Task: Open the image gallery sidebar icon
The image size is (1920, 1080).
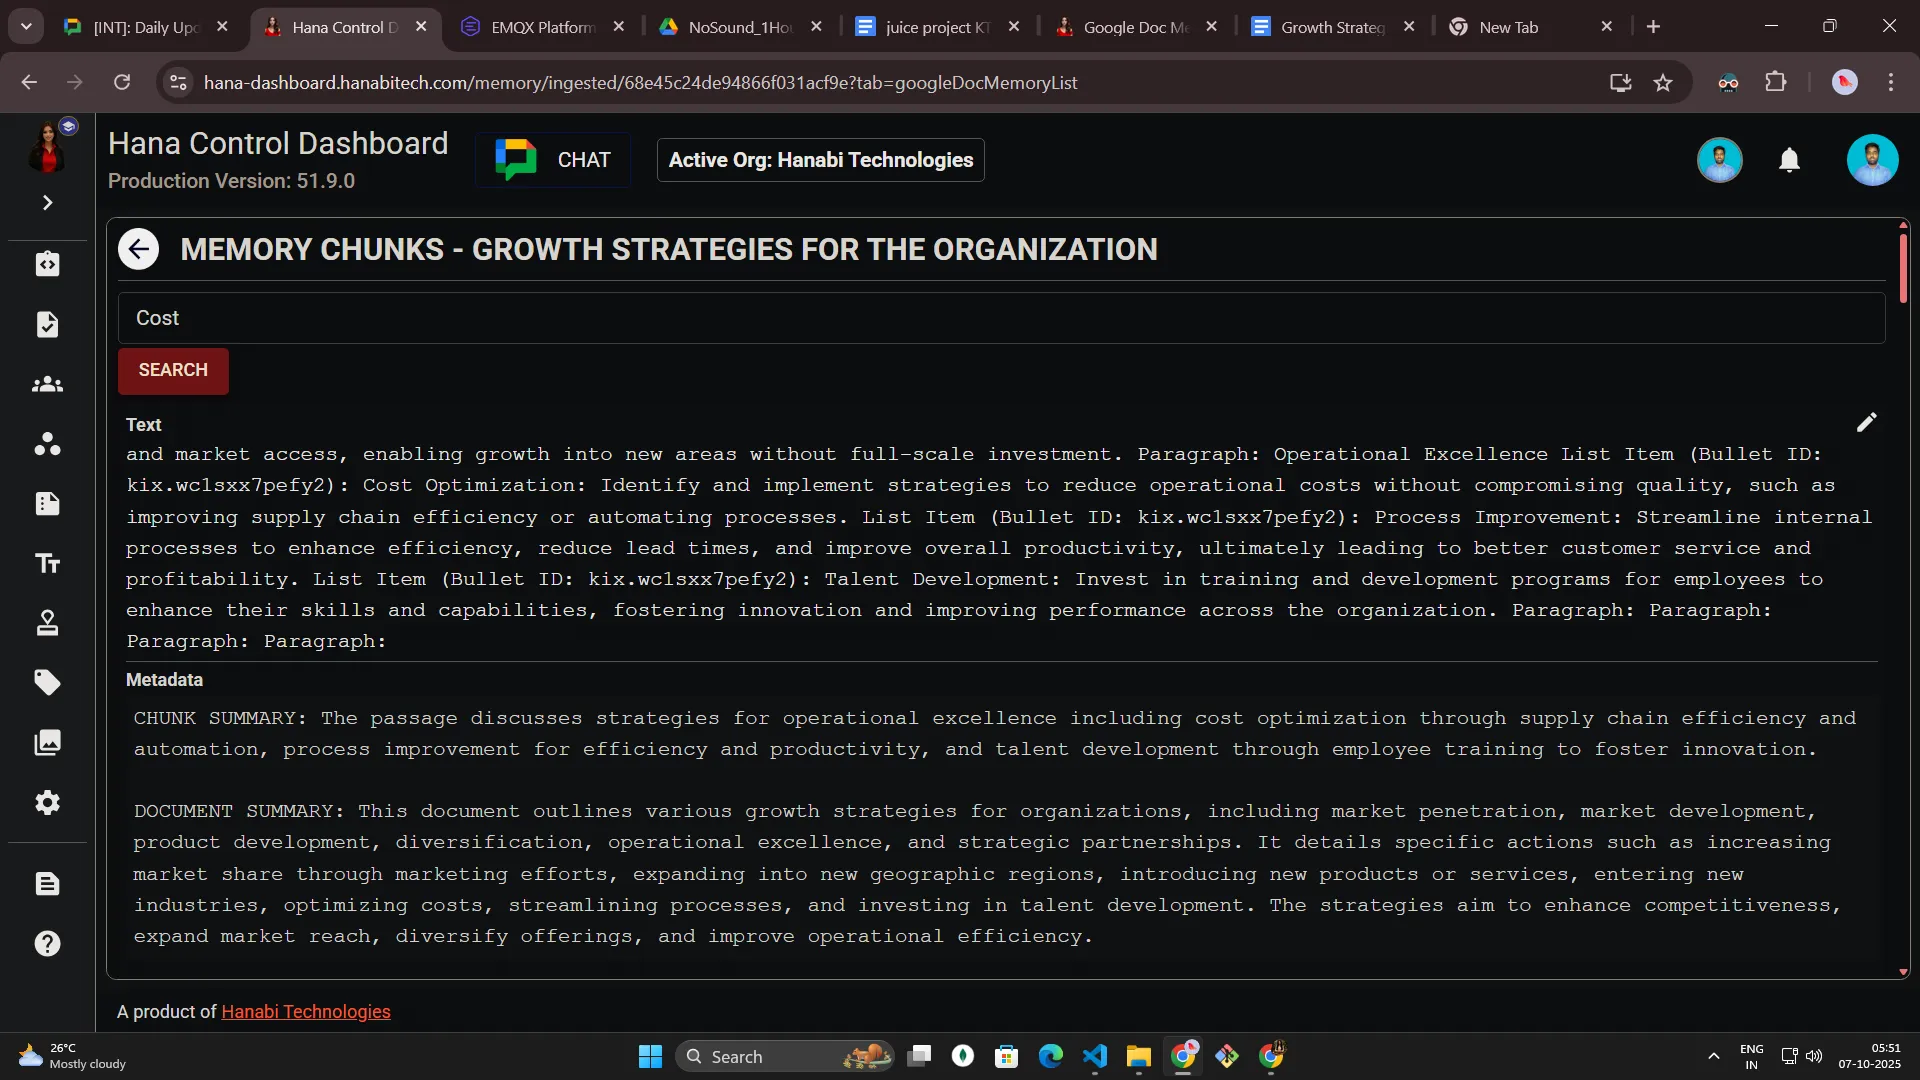Action: coord(47,743)
